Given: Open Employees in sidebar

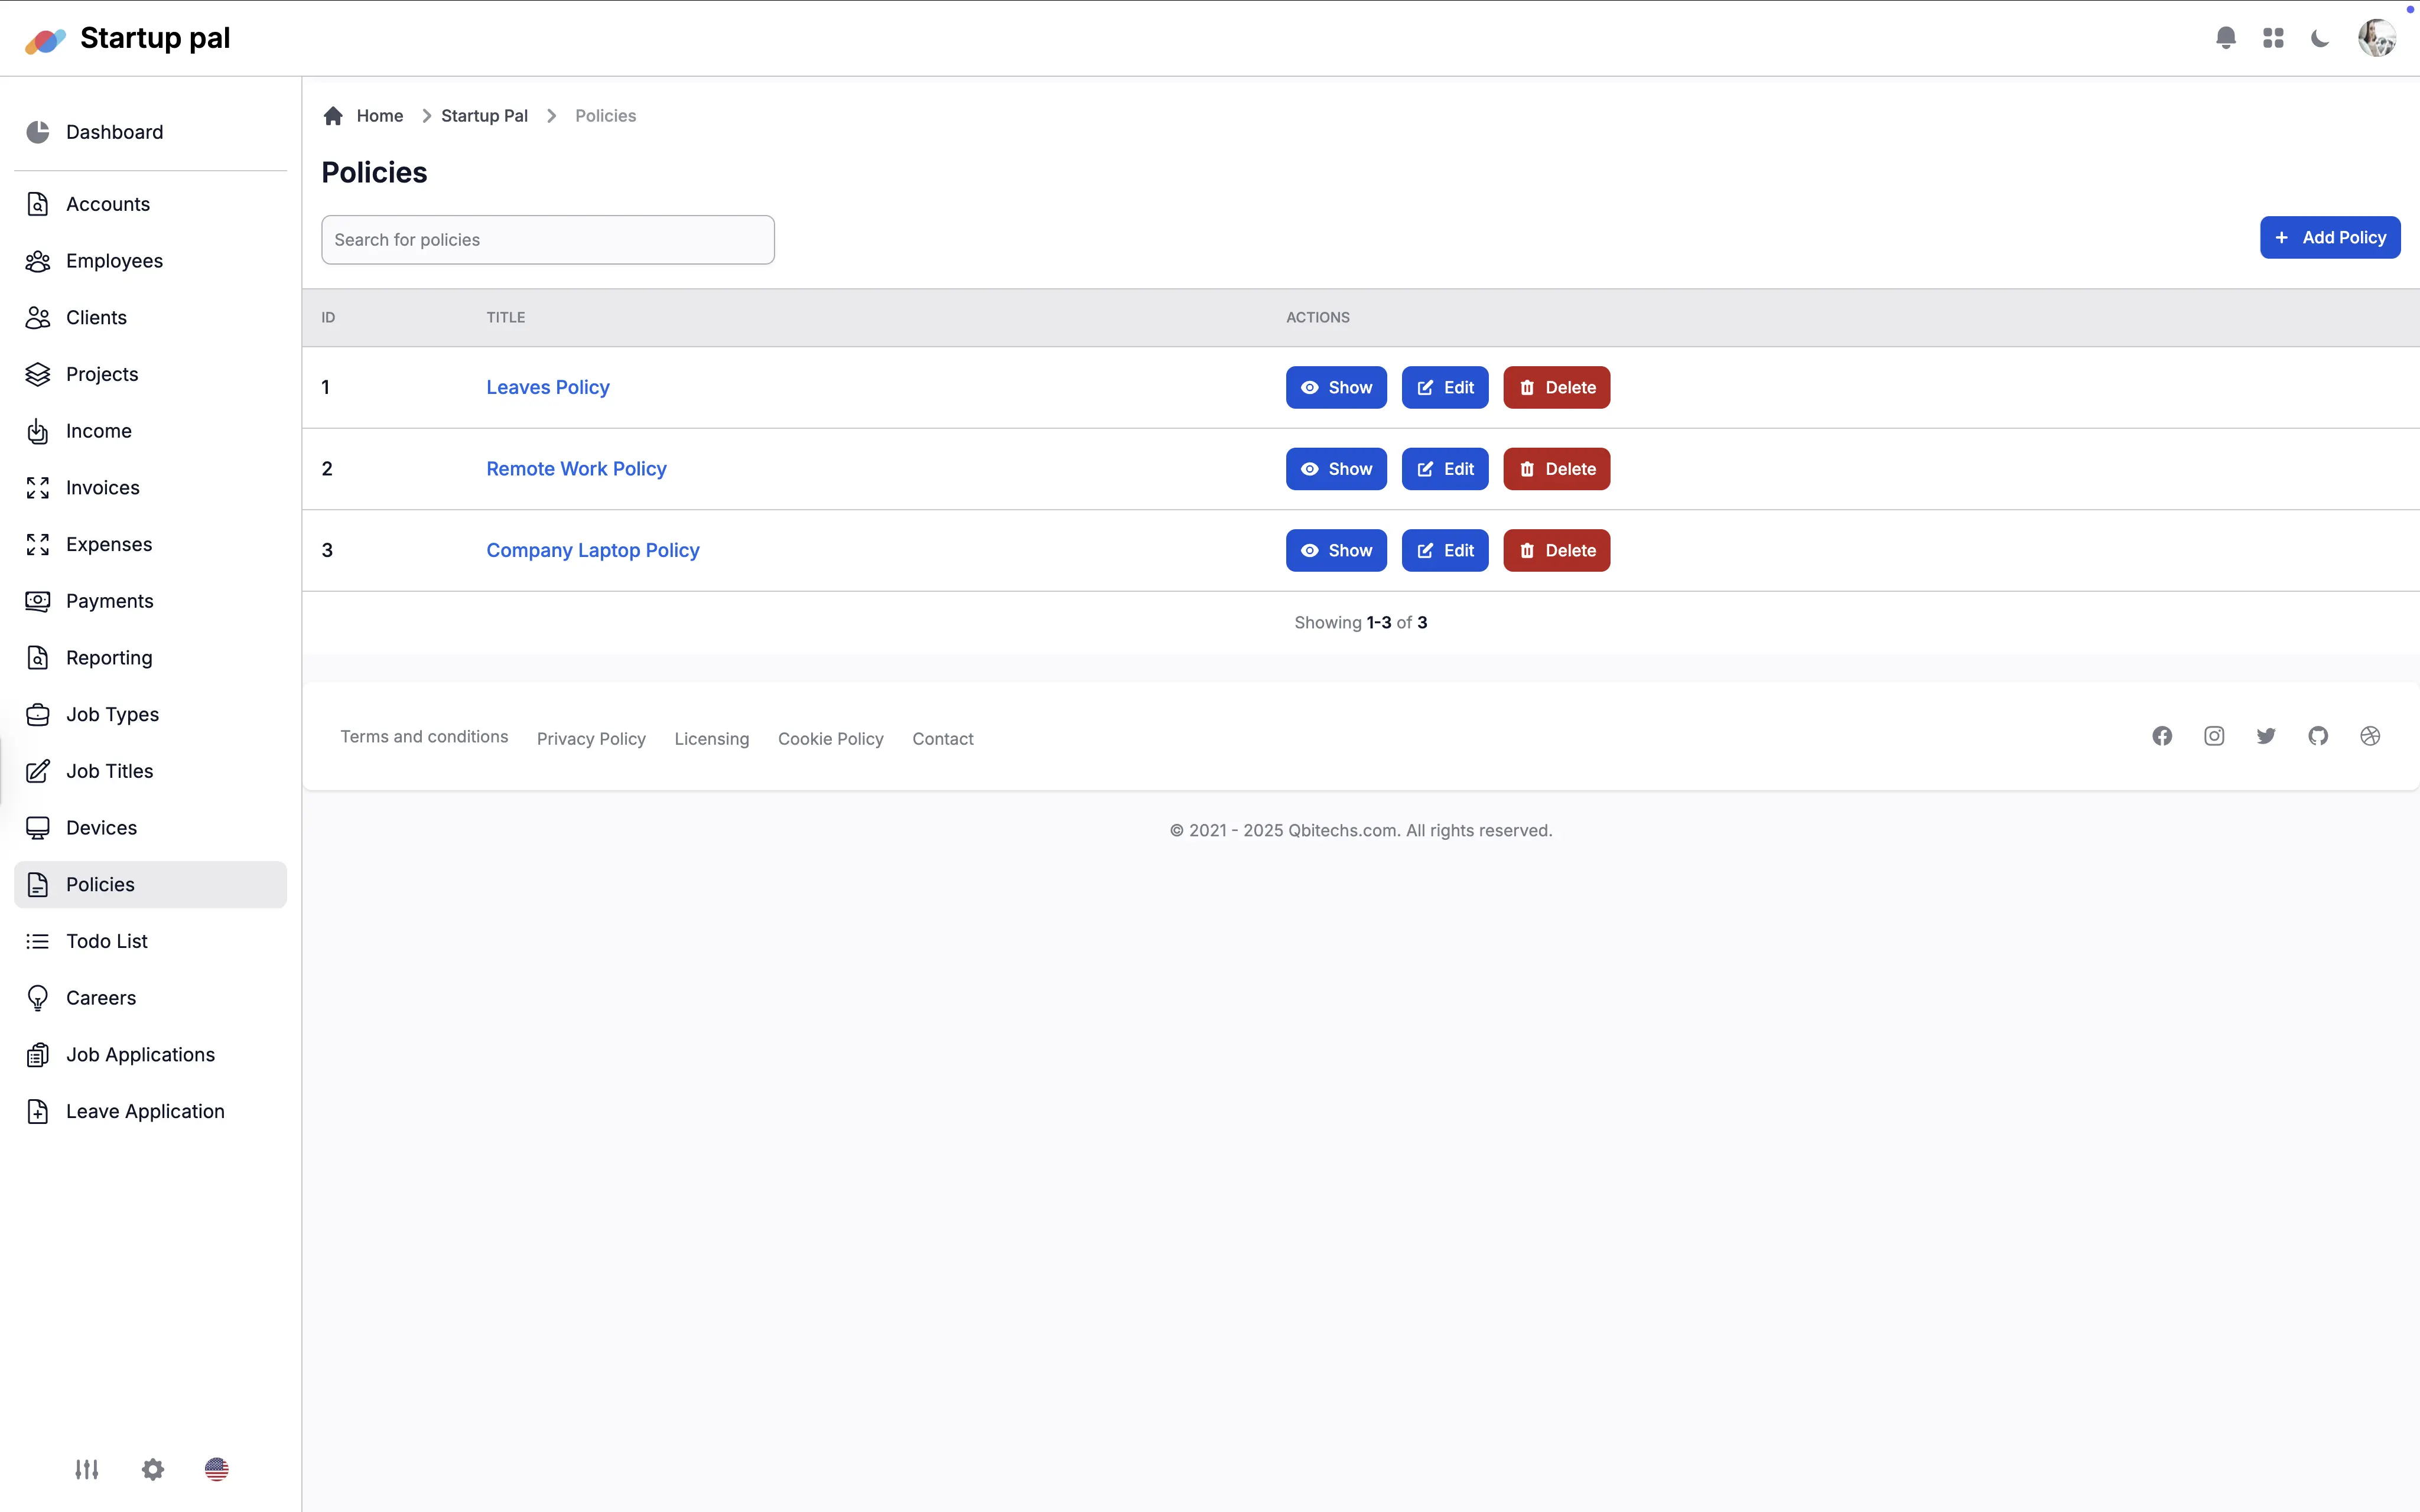Looking at the screenshot, I should click(x=150, y=261).
